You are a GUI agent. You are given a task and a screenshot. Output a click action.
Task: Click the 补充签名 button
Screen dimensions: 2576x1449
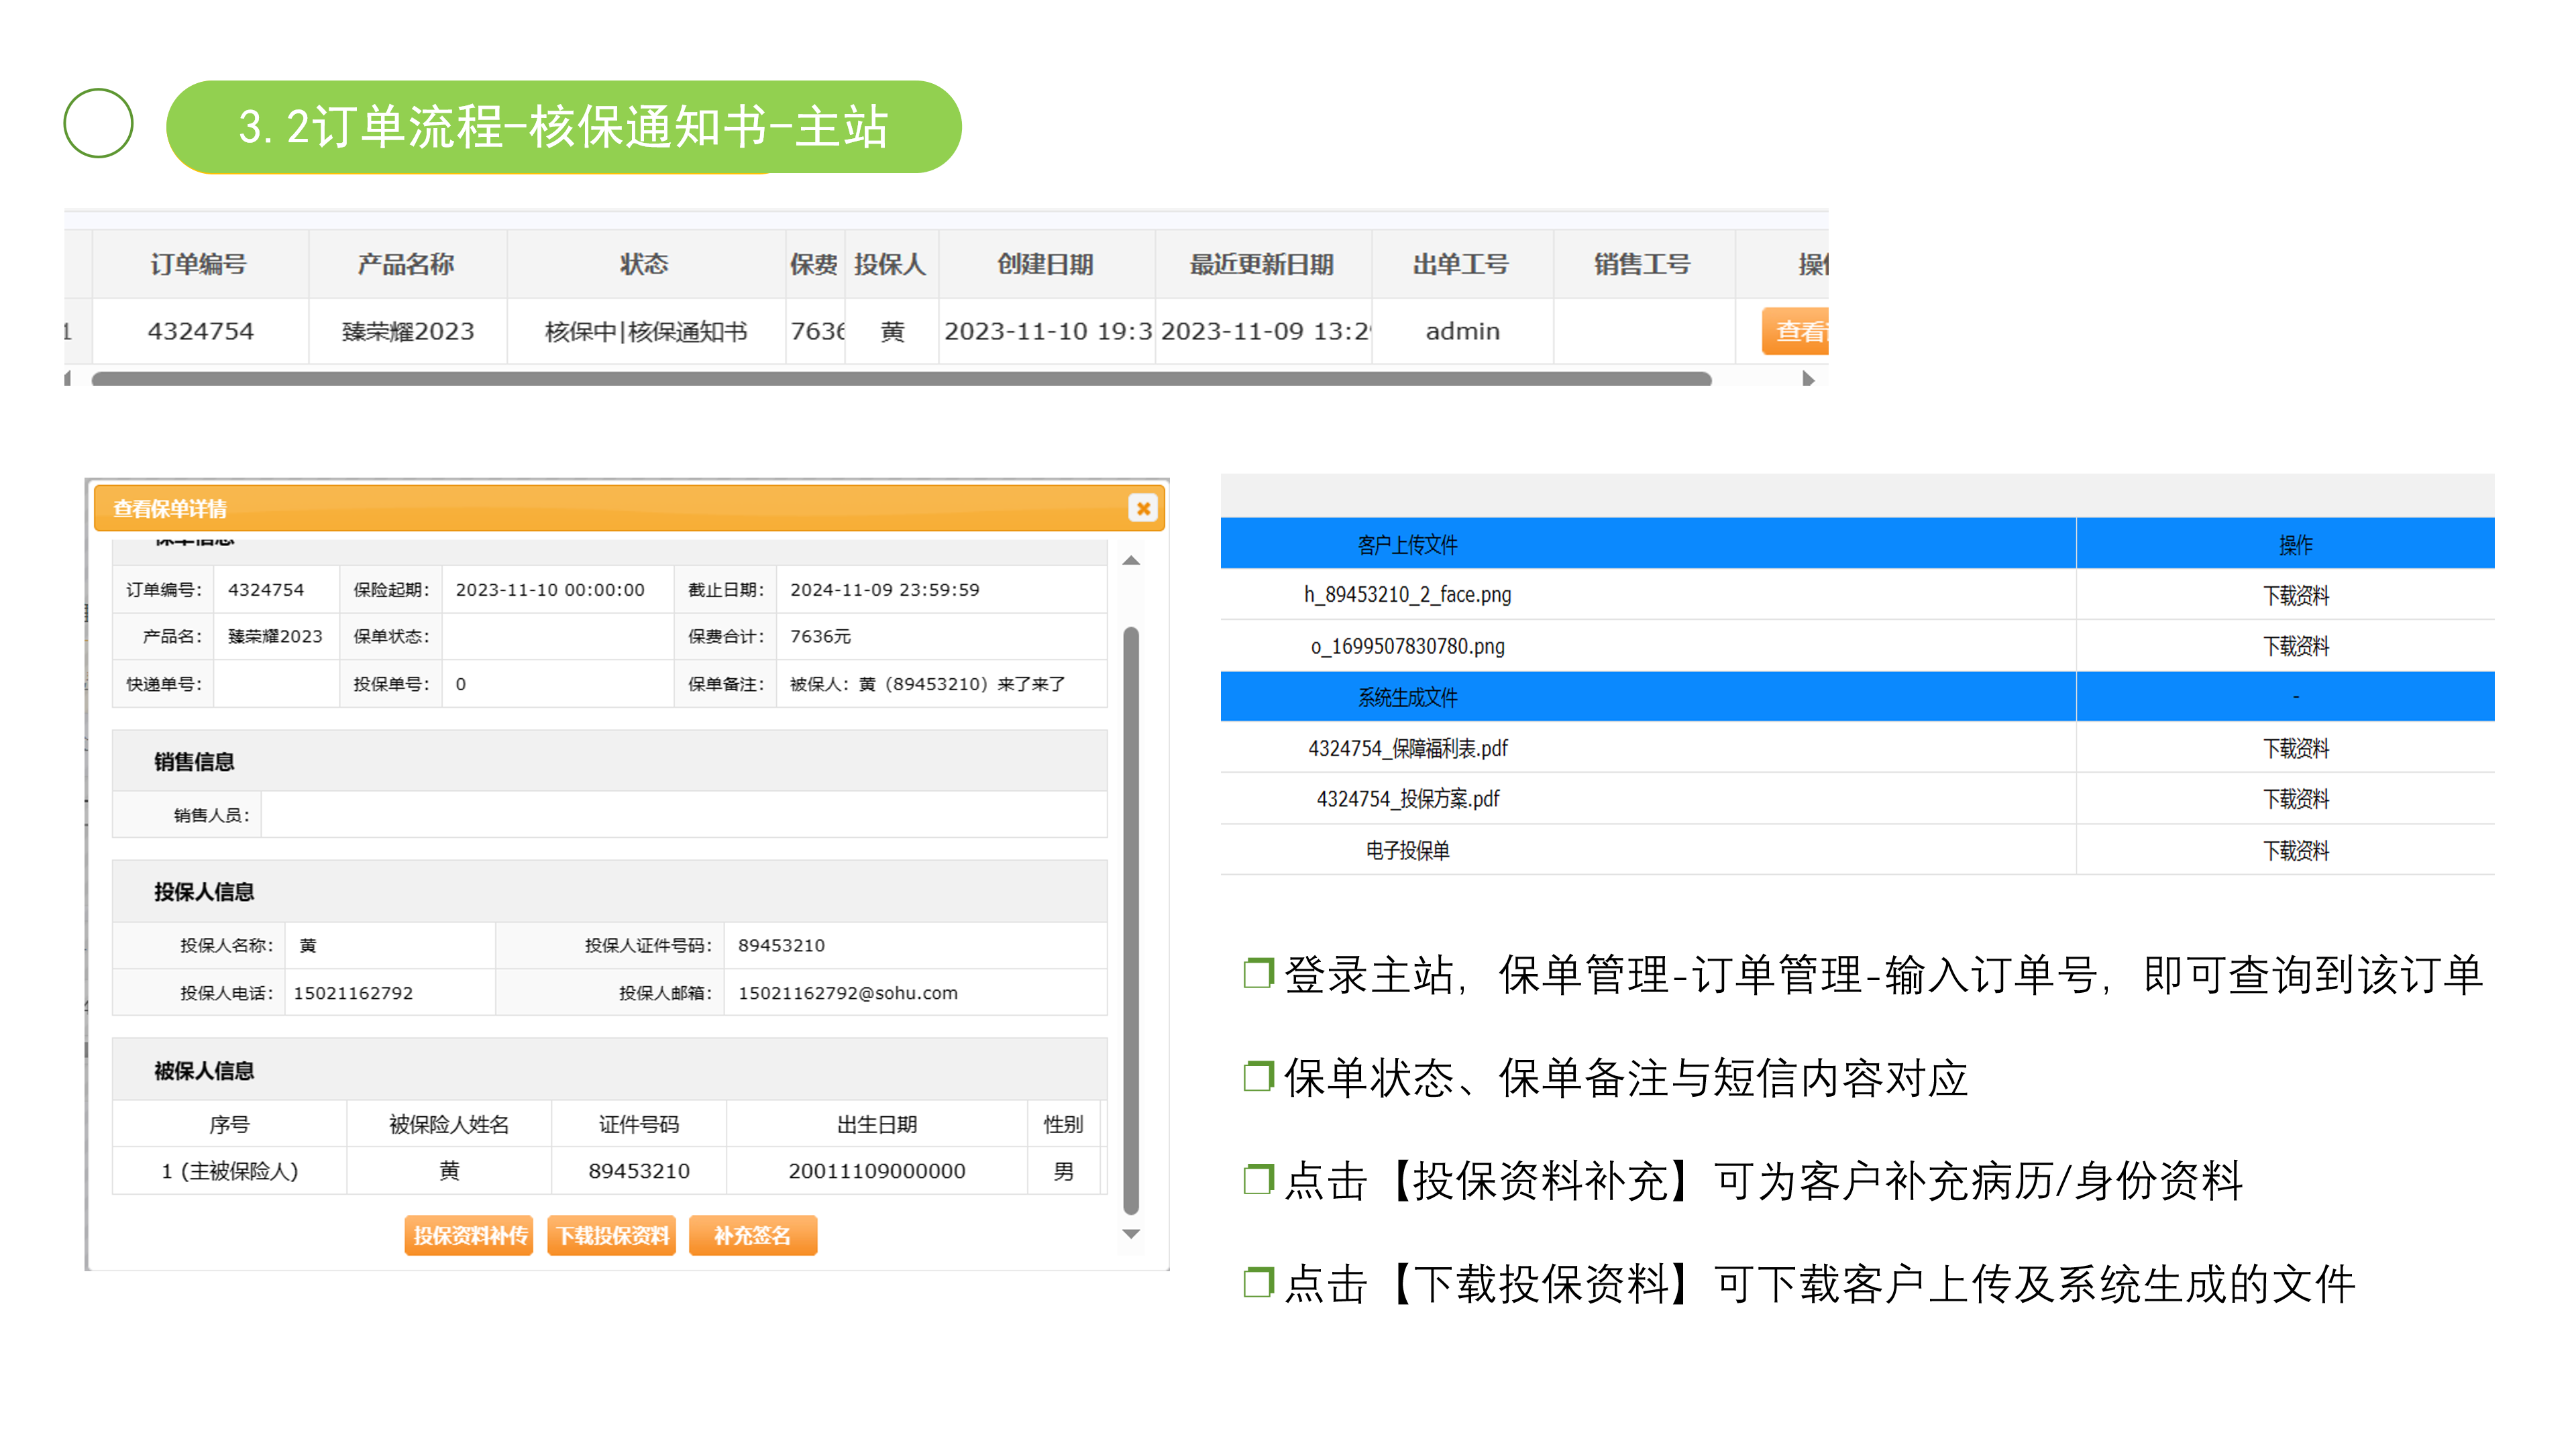coord(752,1235)
